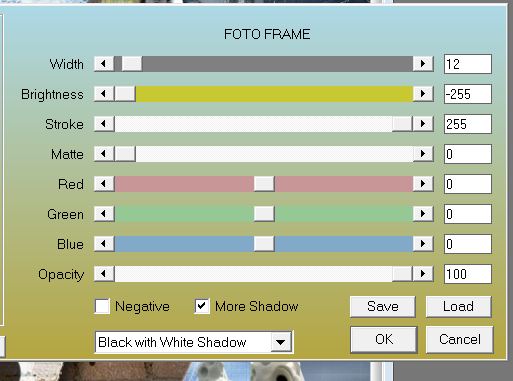Image resolution: width=513 pixels, height=381 pixels.
Task: Click the Opacity slider's right arrow
Action: [x=423, y=274]
